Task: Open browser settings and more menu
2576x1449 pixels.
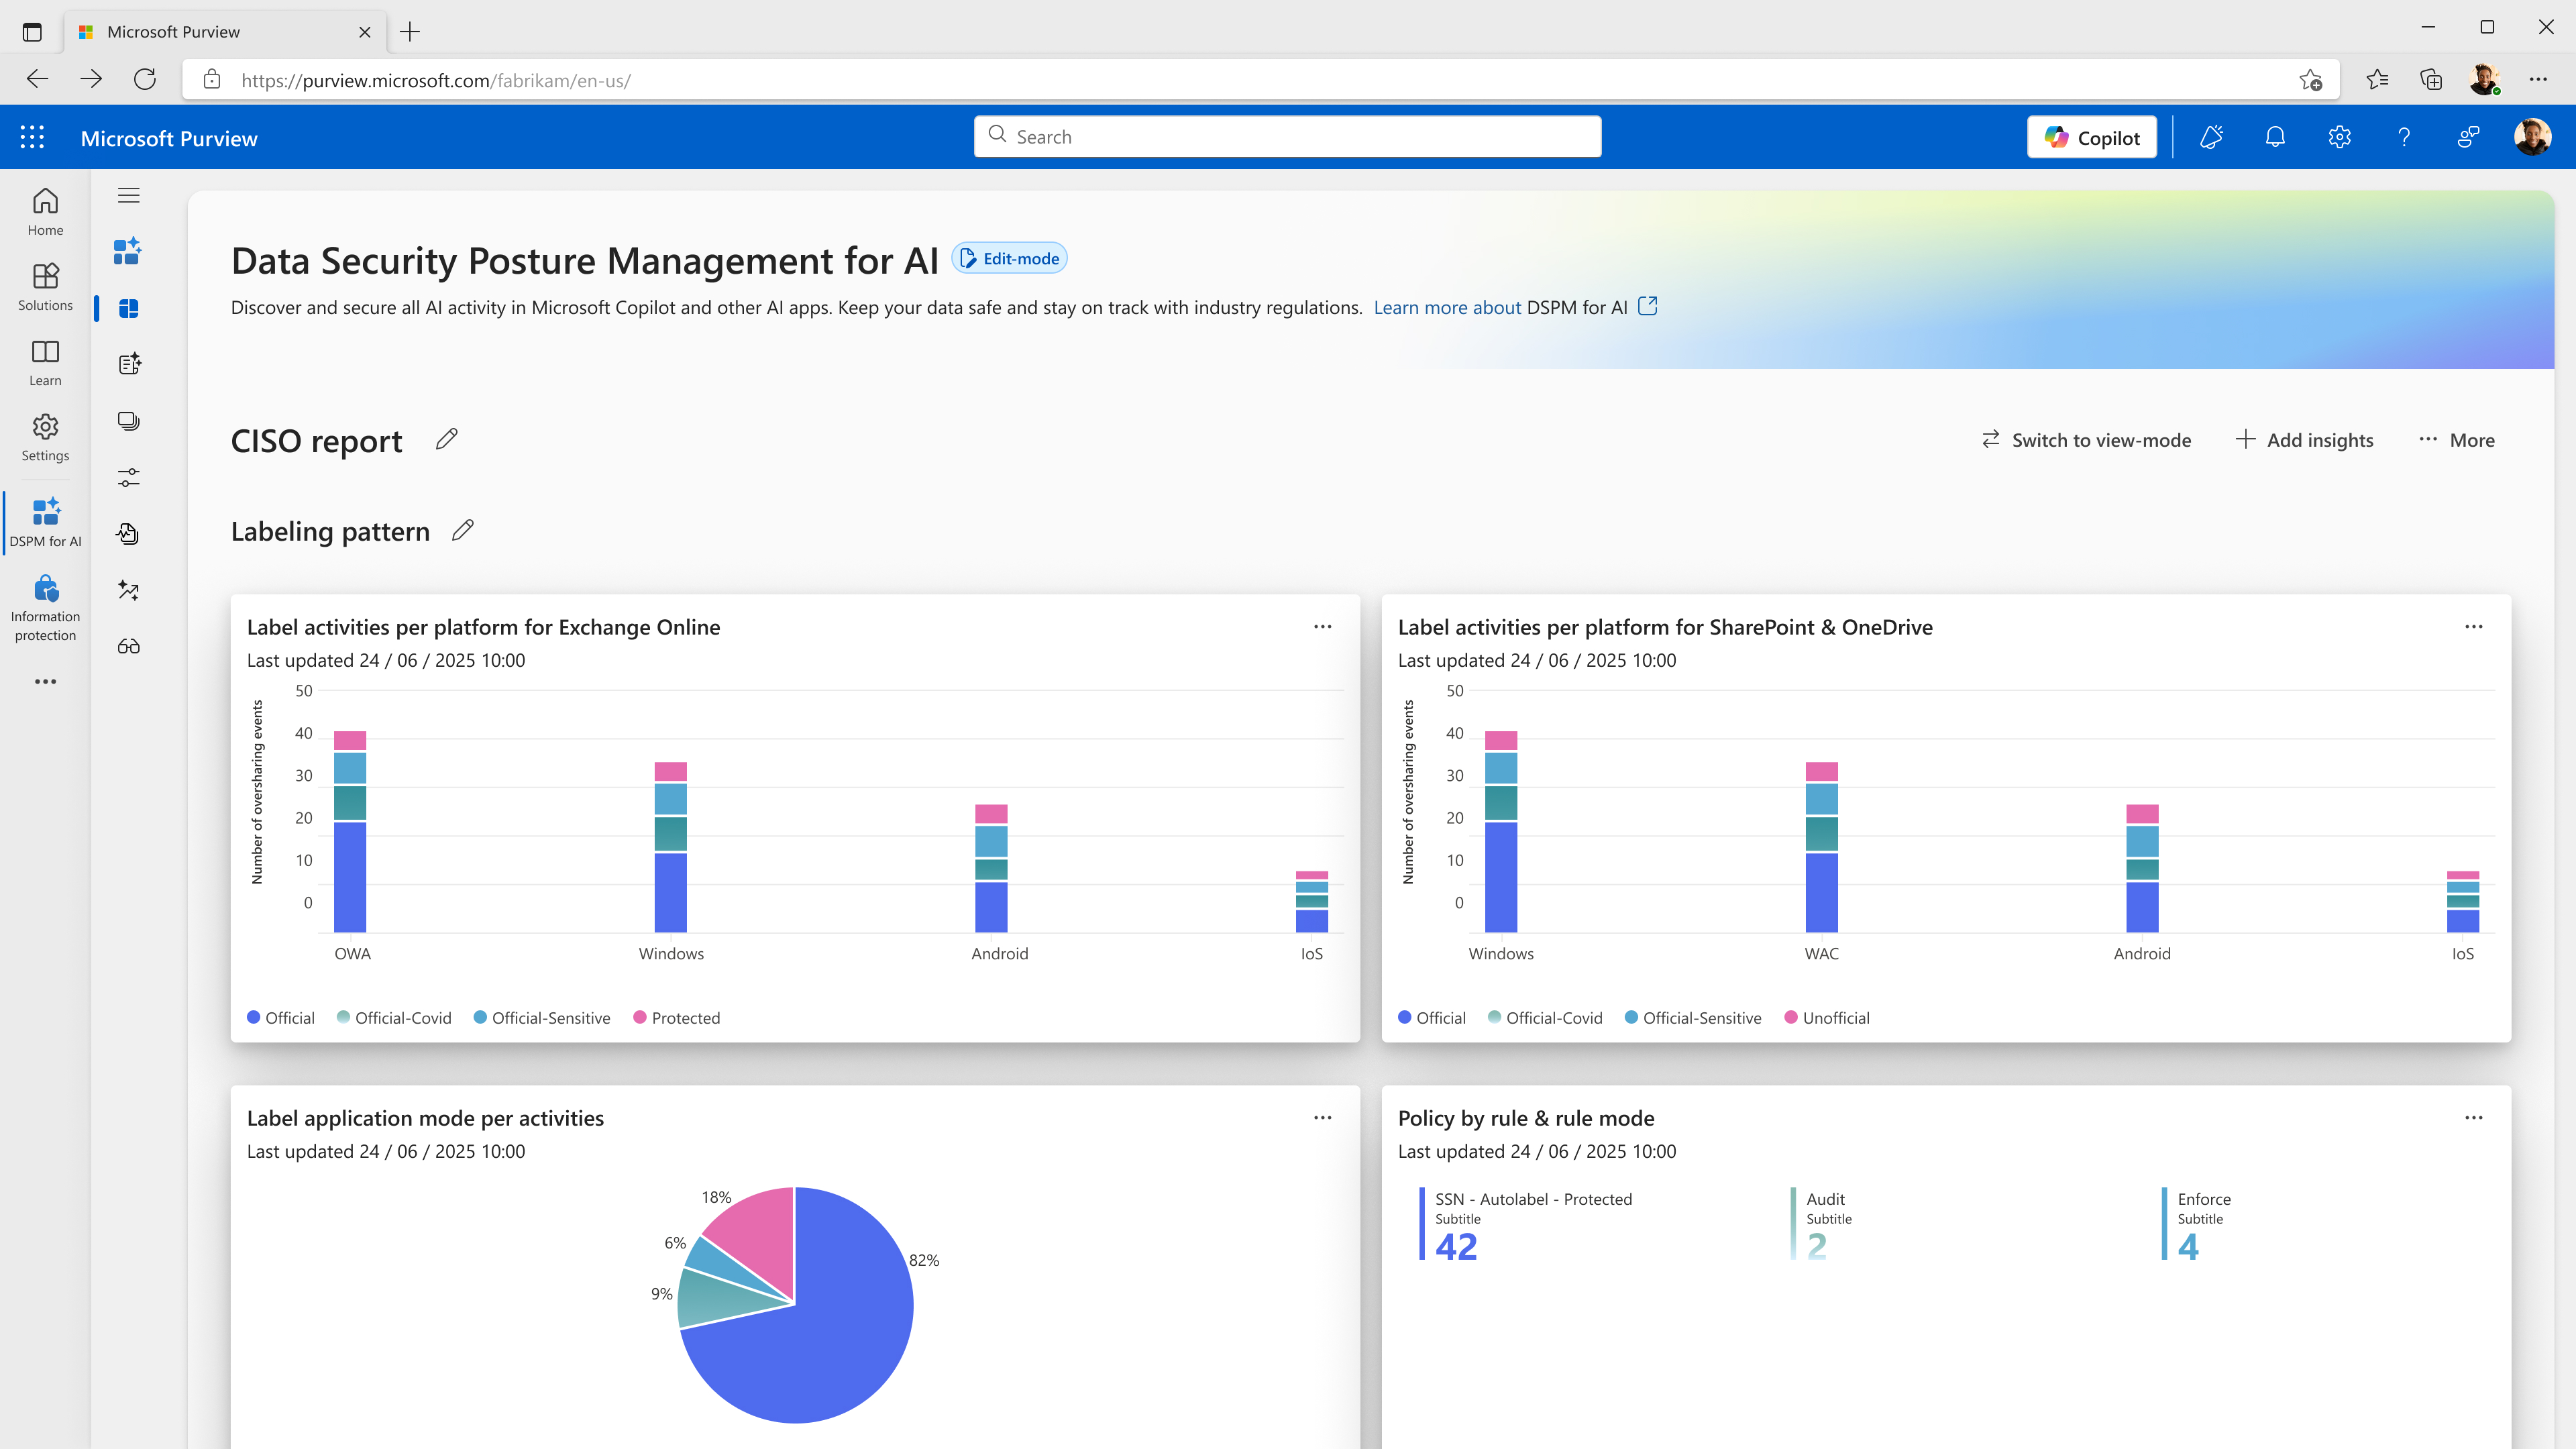Action: point(2538,79)
